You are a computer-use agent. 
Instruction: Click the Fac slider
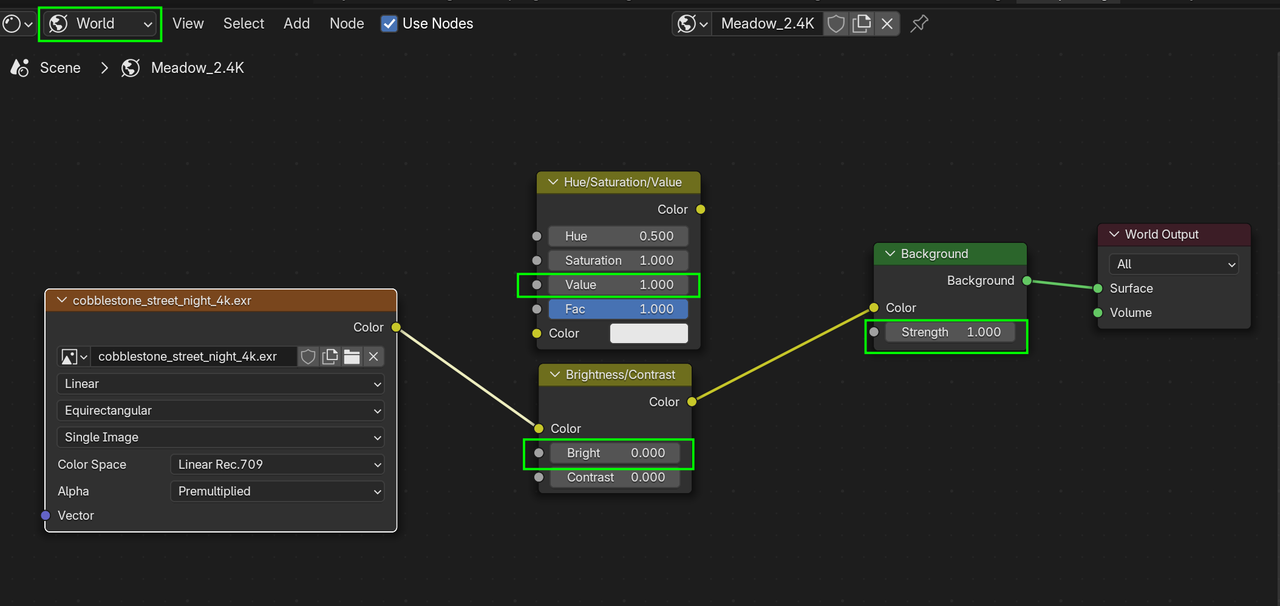click(x=618, y=309)
